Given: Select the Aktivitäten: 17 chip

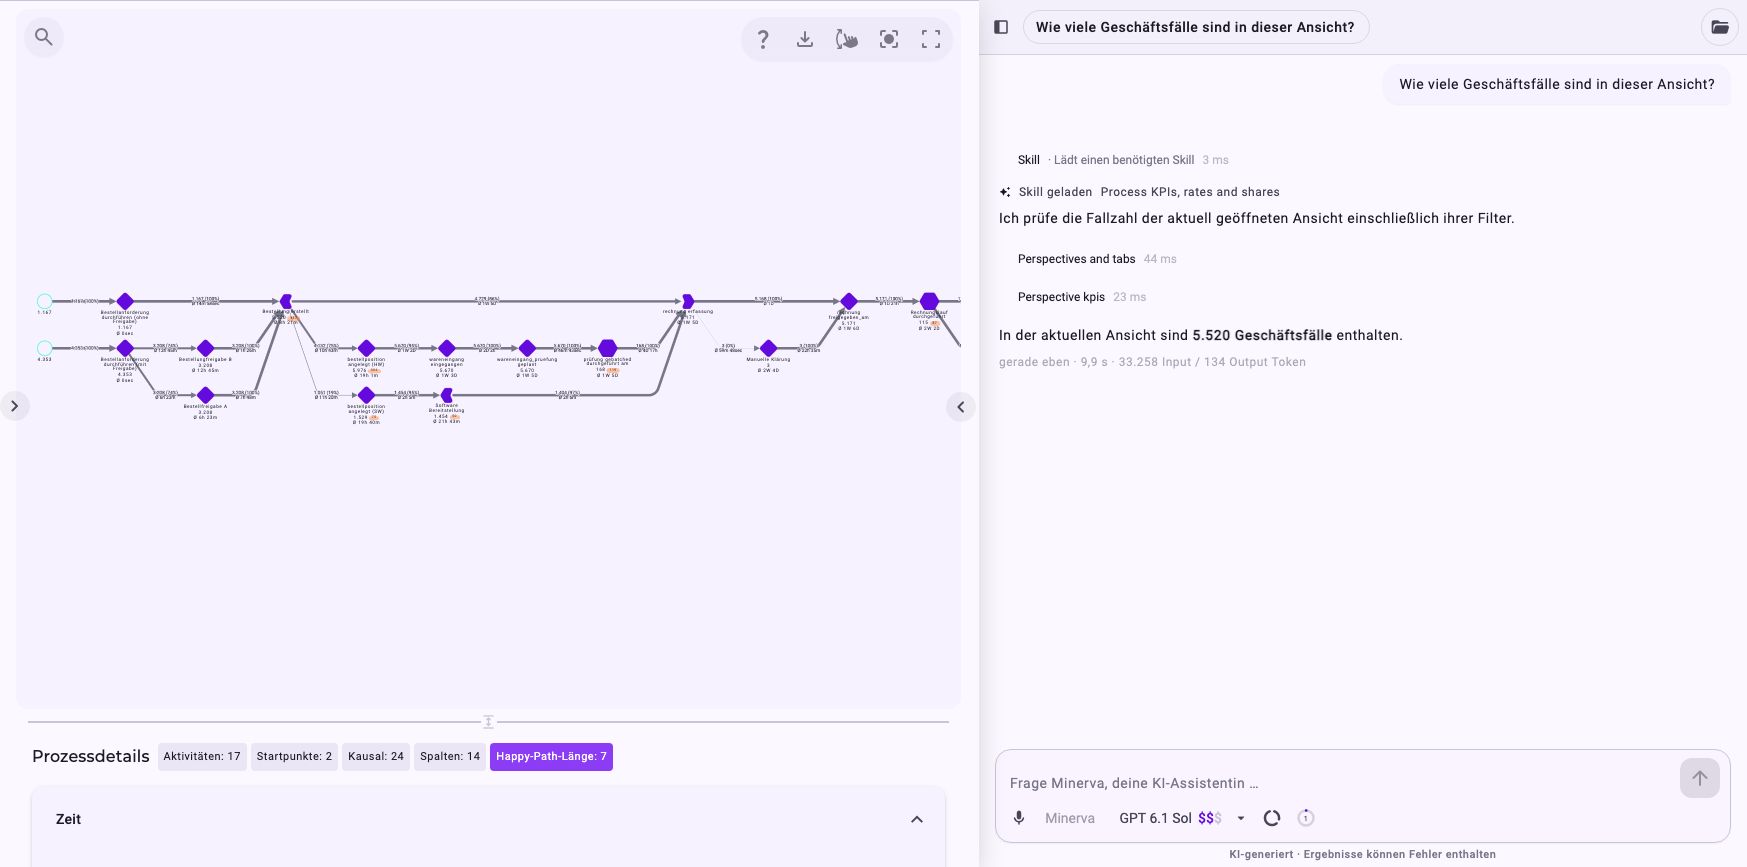Looking at the screenshot, I should click(202, 757).
